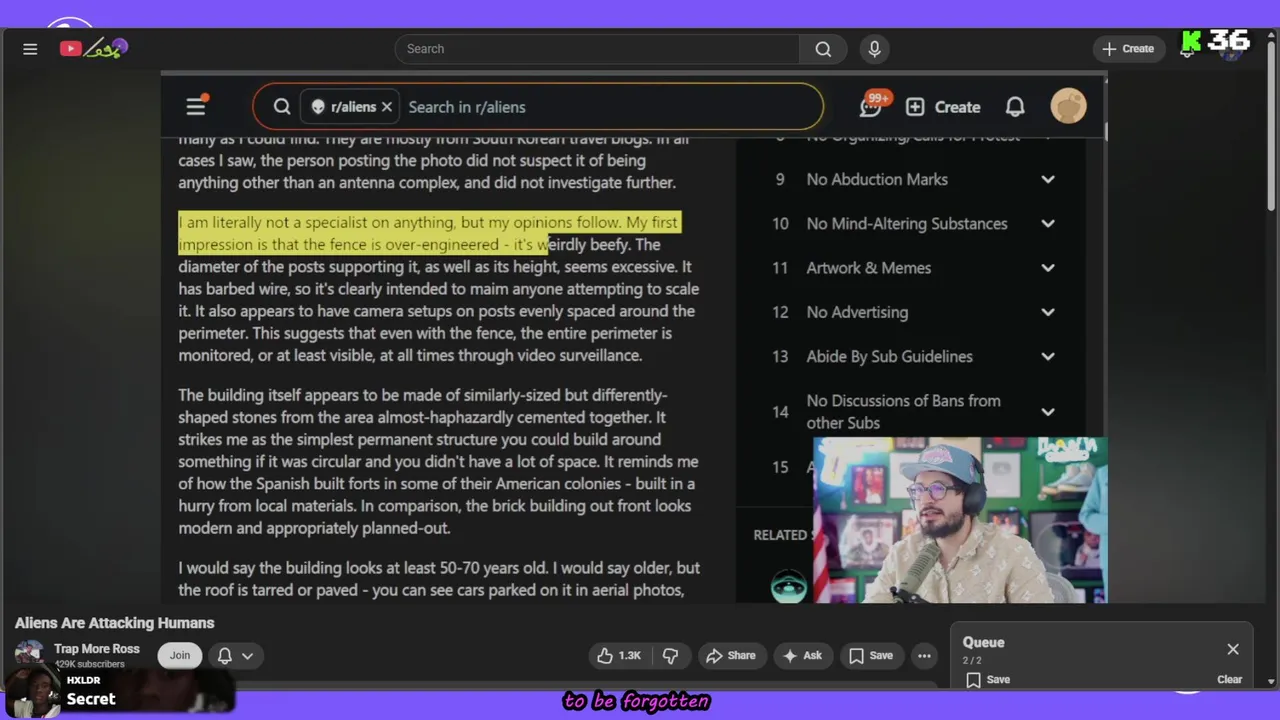
Task: Open the notification bell dropdown for channel
Action: 235,656
